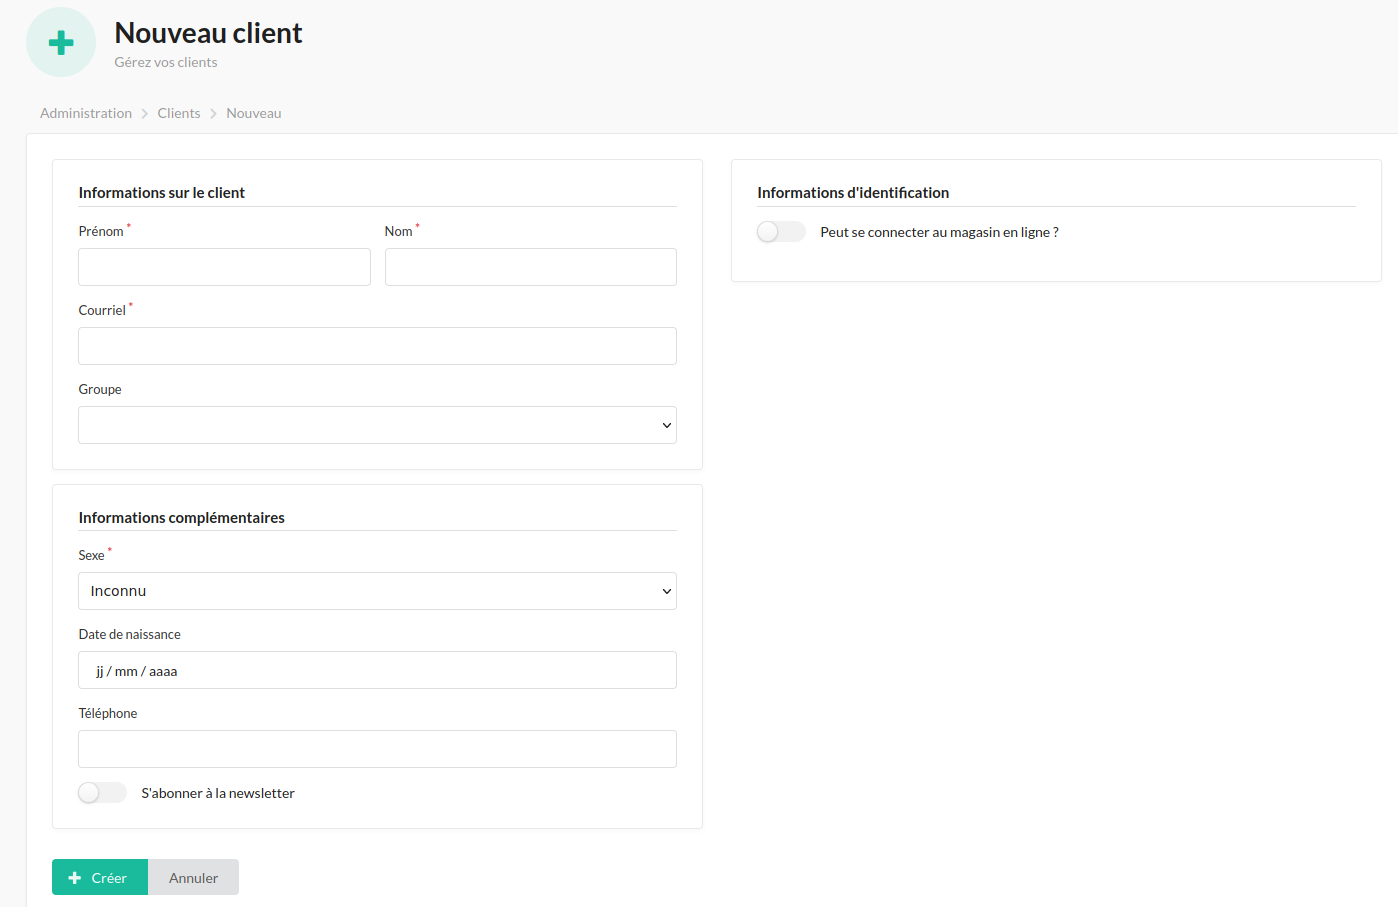Enable the 'S'abonner à la newsletter' switch
The width and height of the screenshot is (1398, 907).
point(102,793)
